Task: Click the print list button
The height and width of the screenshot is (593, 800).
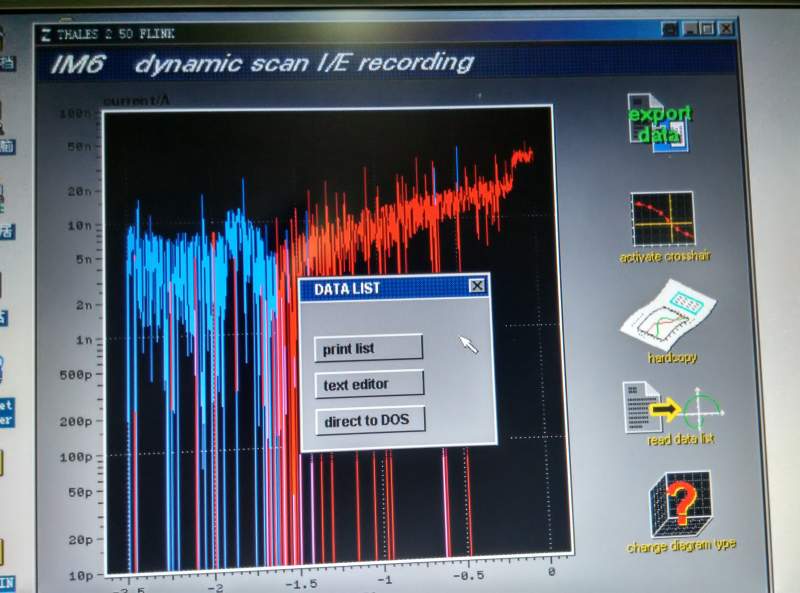Action: pyautogui.click(x=368, y=349)
